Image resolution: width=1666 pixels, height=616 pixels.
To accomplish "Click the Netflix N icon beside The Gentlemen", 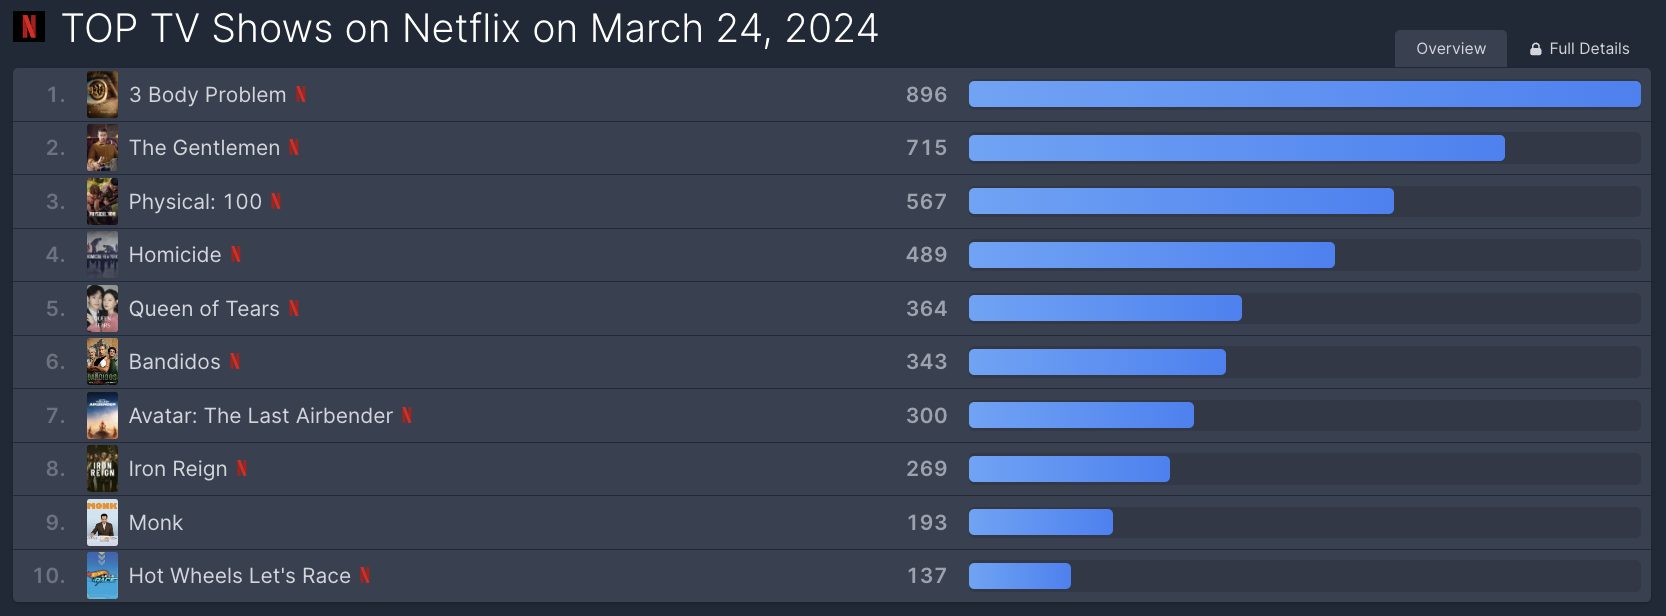I will click(x=294, y=148).
